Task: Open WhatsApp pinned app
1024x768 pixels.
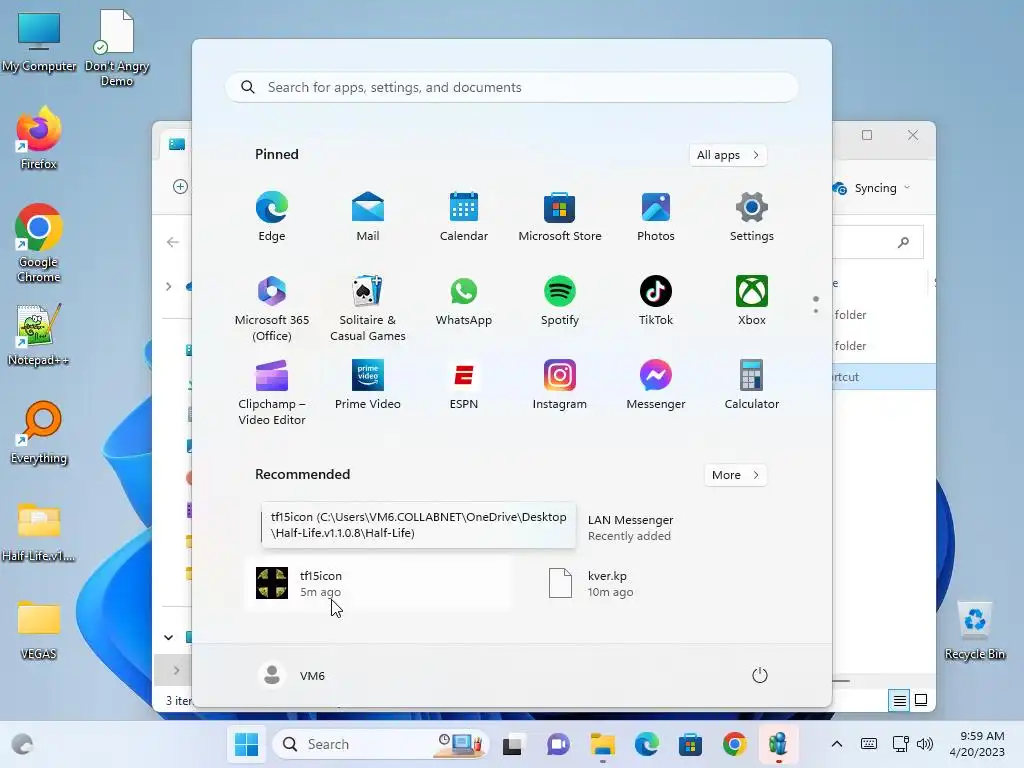Action: click(464, 300)
